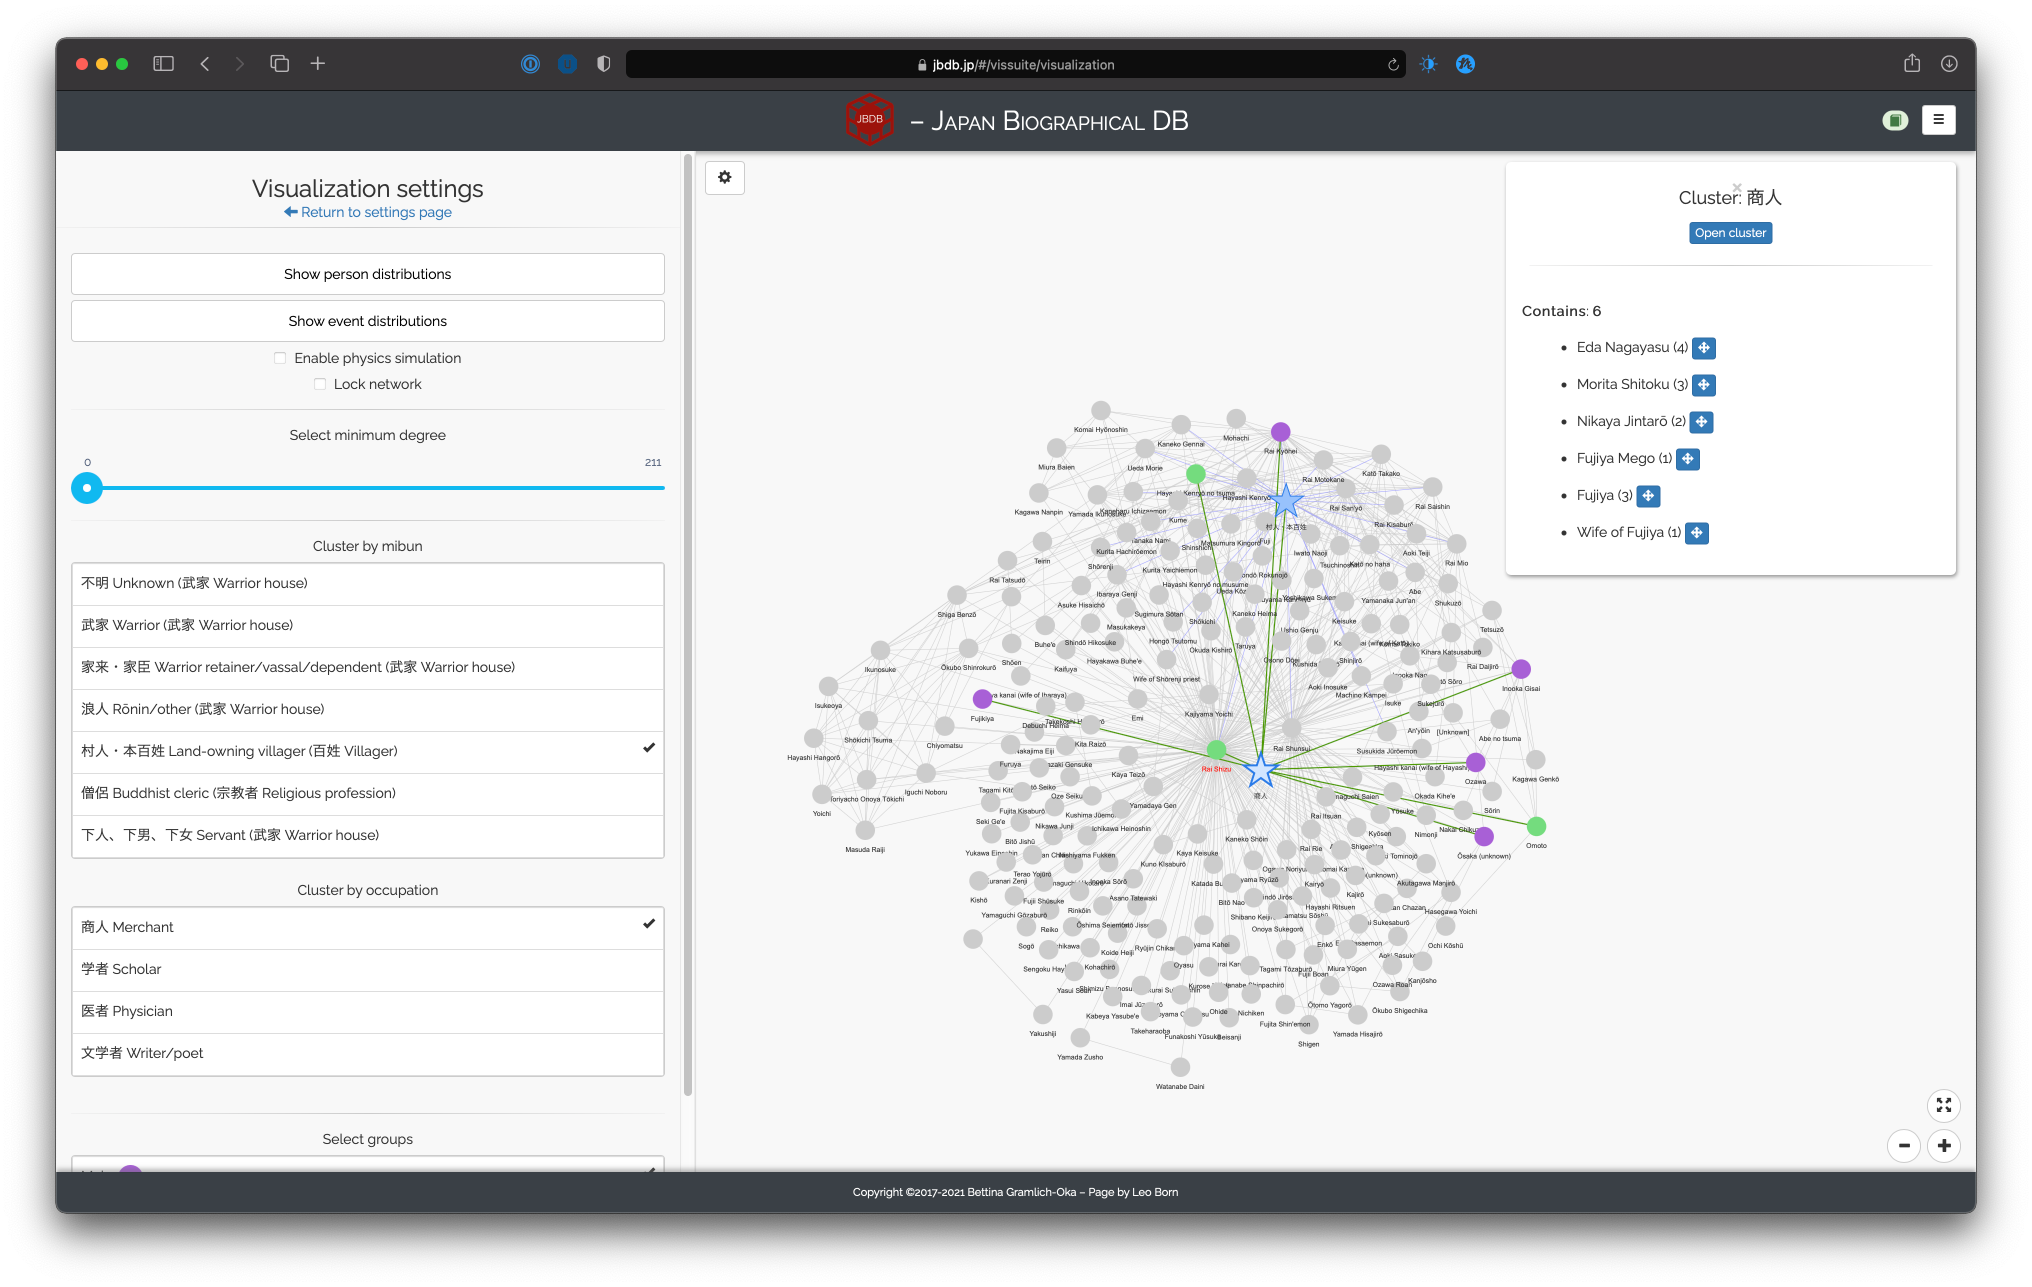The height and width of the screenshot is (1287, 2032).
Task: Toggle 僧侶 Buddhist cleric cluster
Action: [x=368, y=794]
